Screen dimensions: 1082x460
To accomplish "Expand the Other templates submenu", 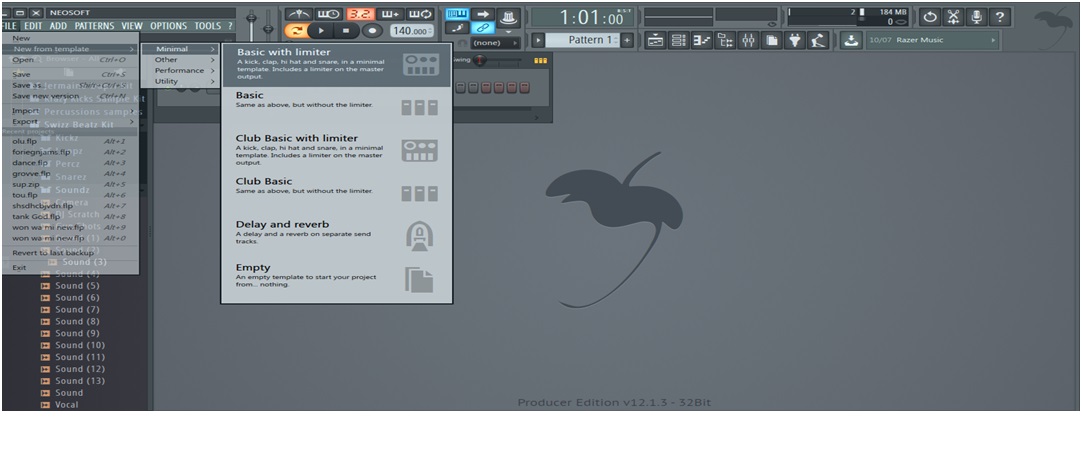I will [181, 60].
